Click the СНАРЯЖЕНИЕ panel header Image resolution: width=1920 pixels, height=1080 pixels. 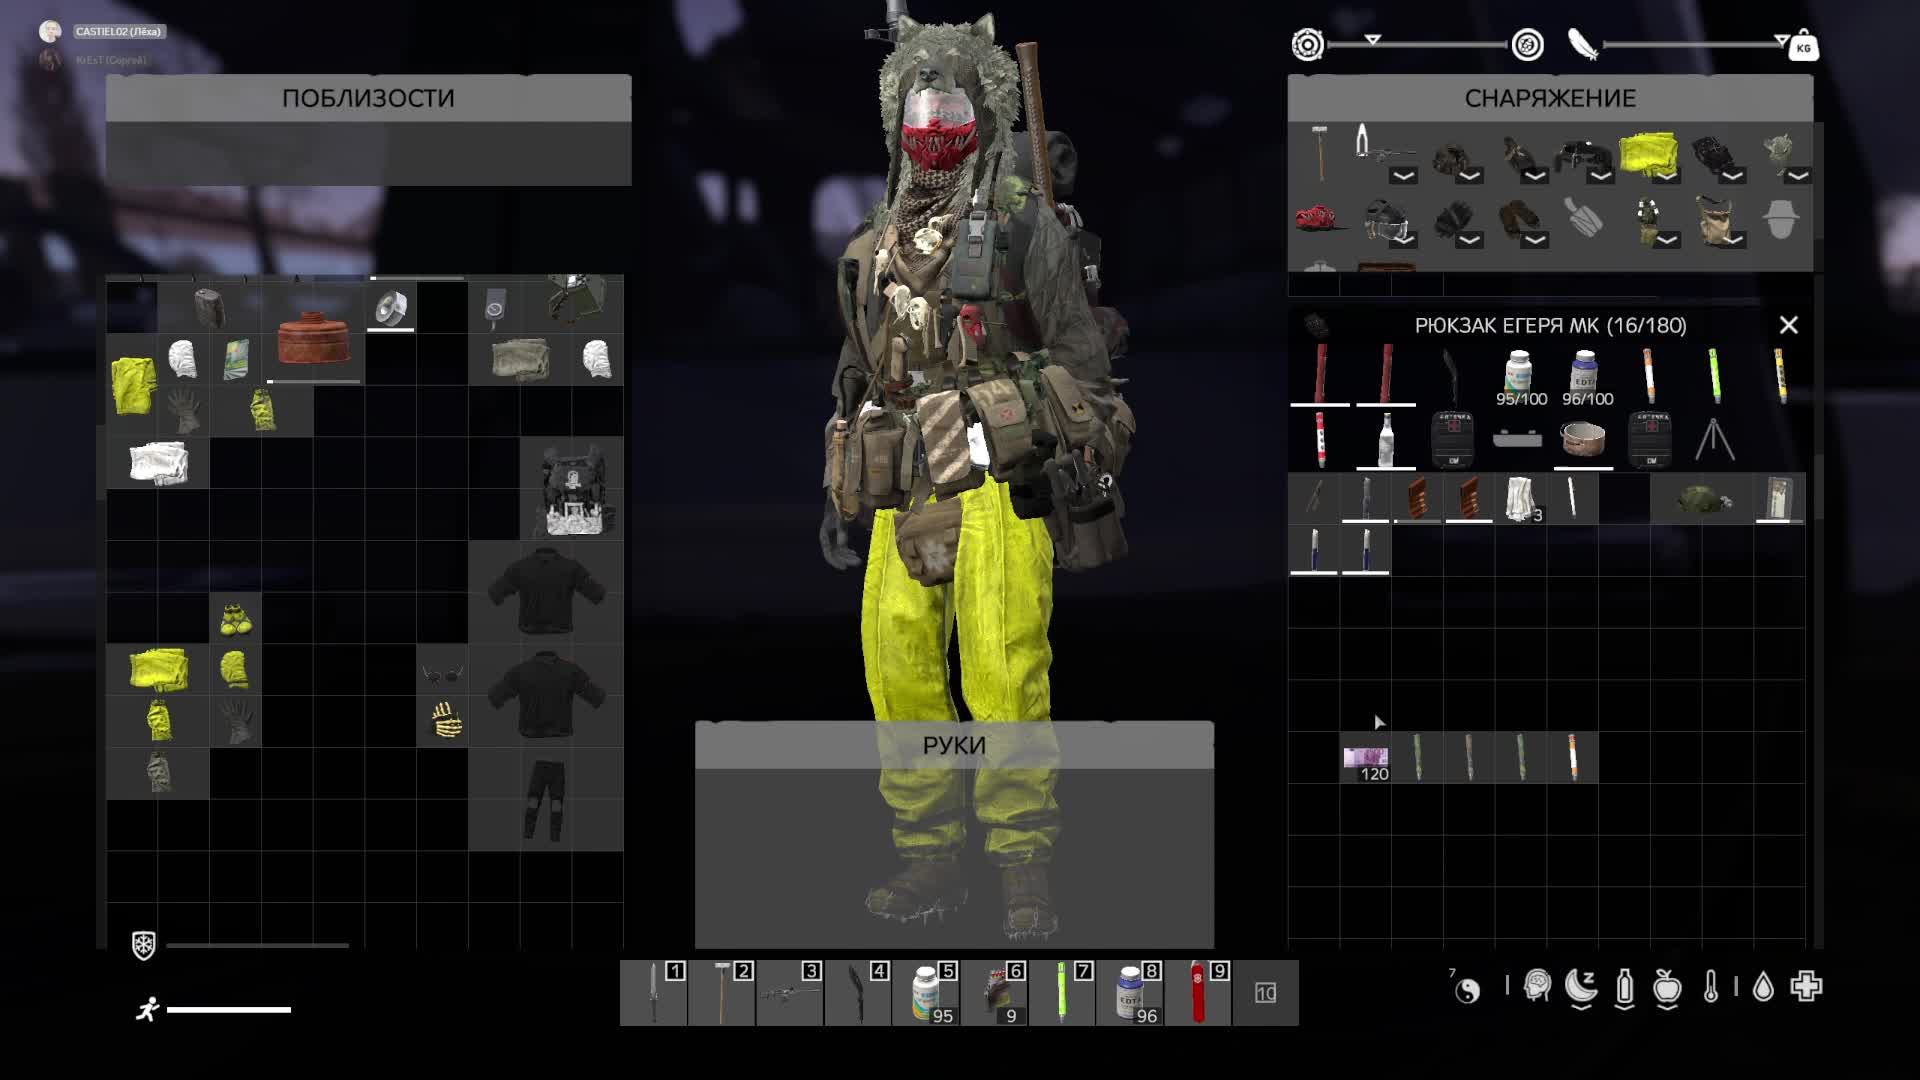(x=1551, y=98)
